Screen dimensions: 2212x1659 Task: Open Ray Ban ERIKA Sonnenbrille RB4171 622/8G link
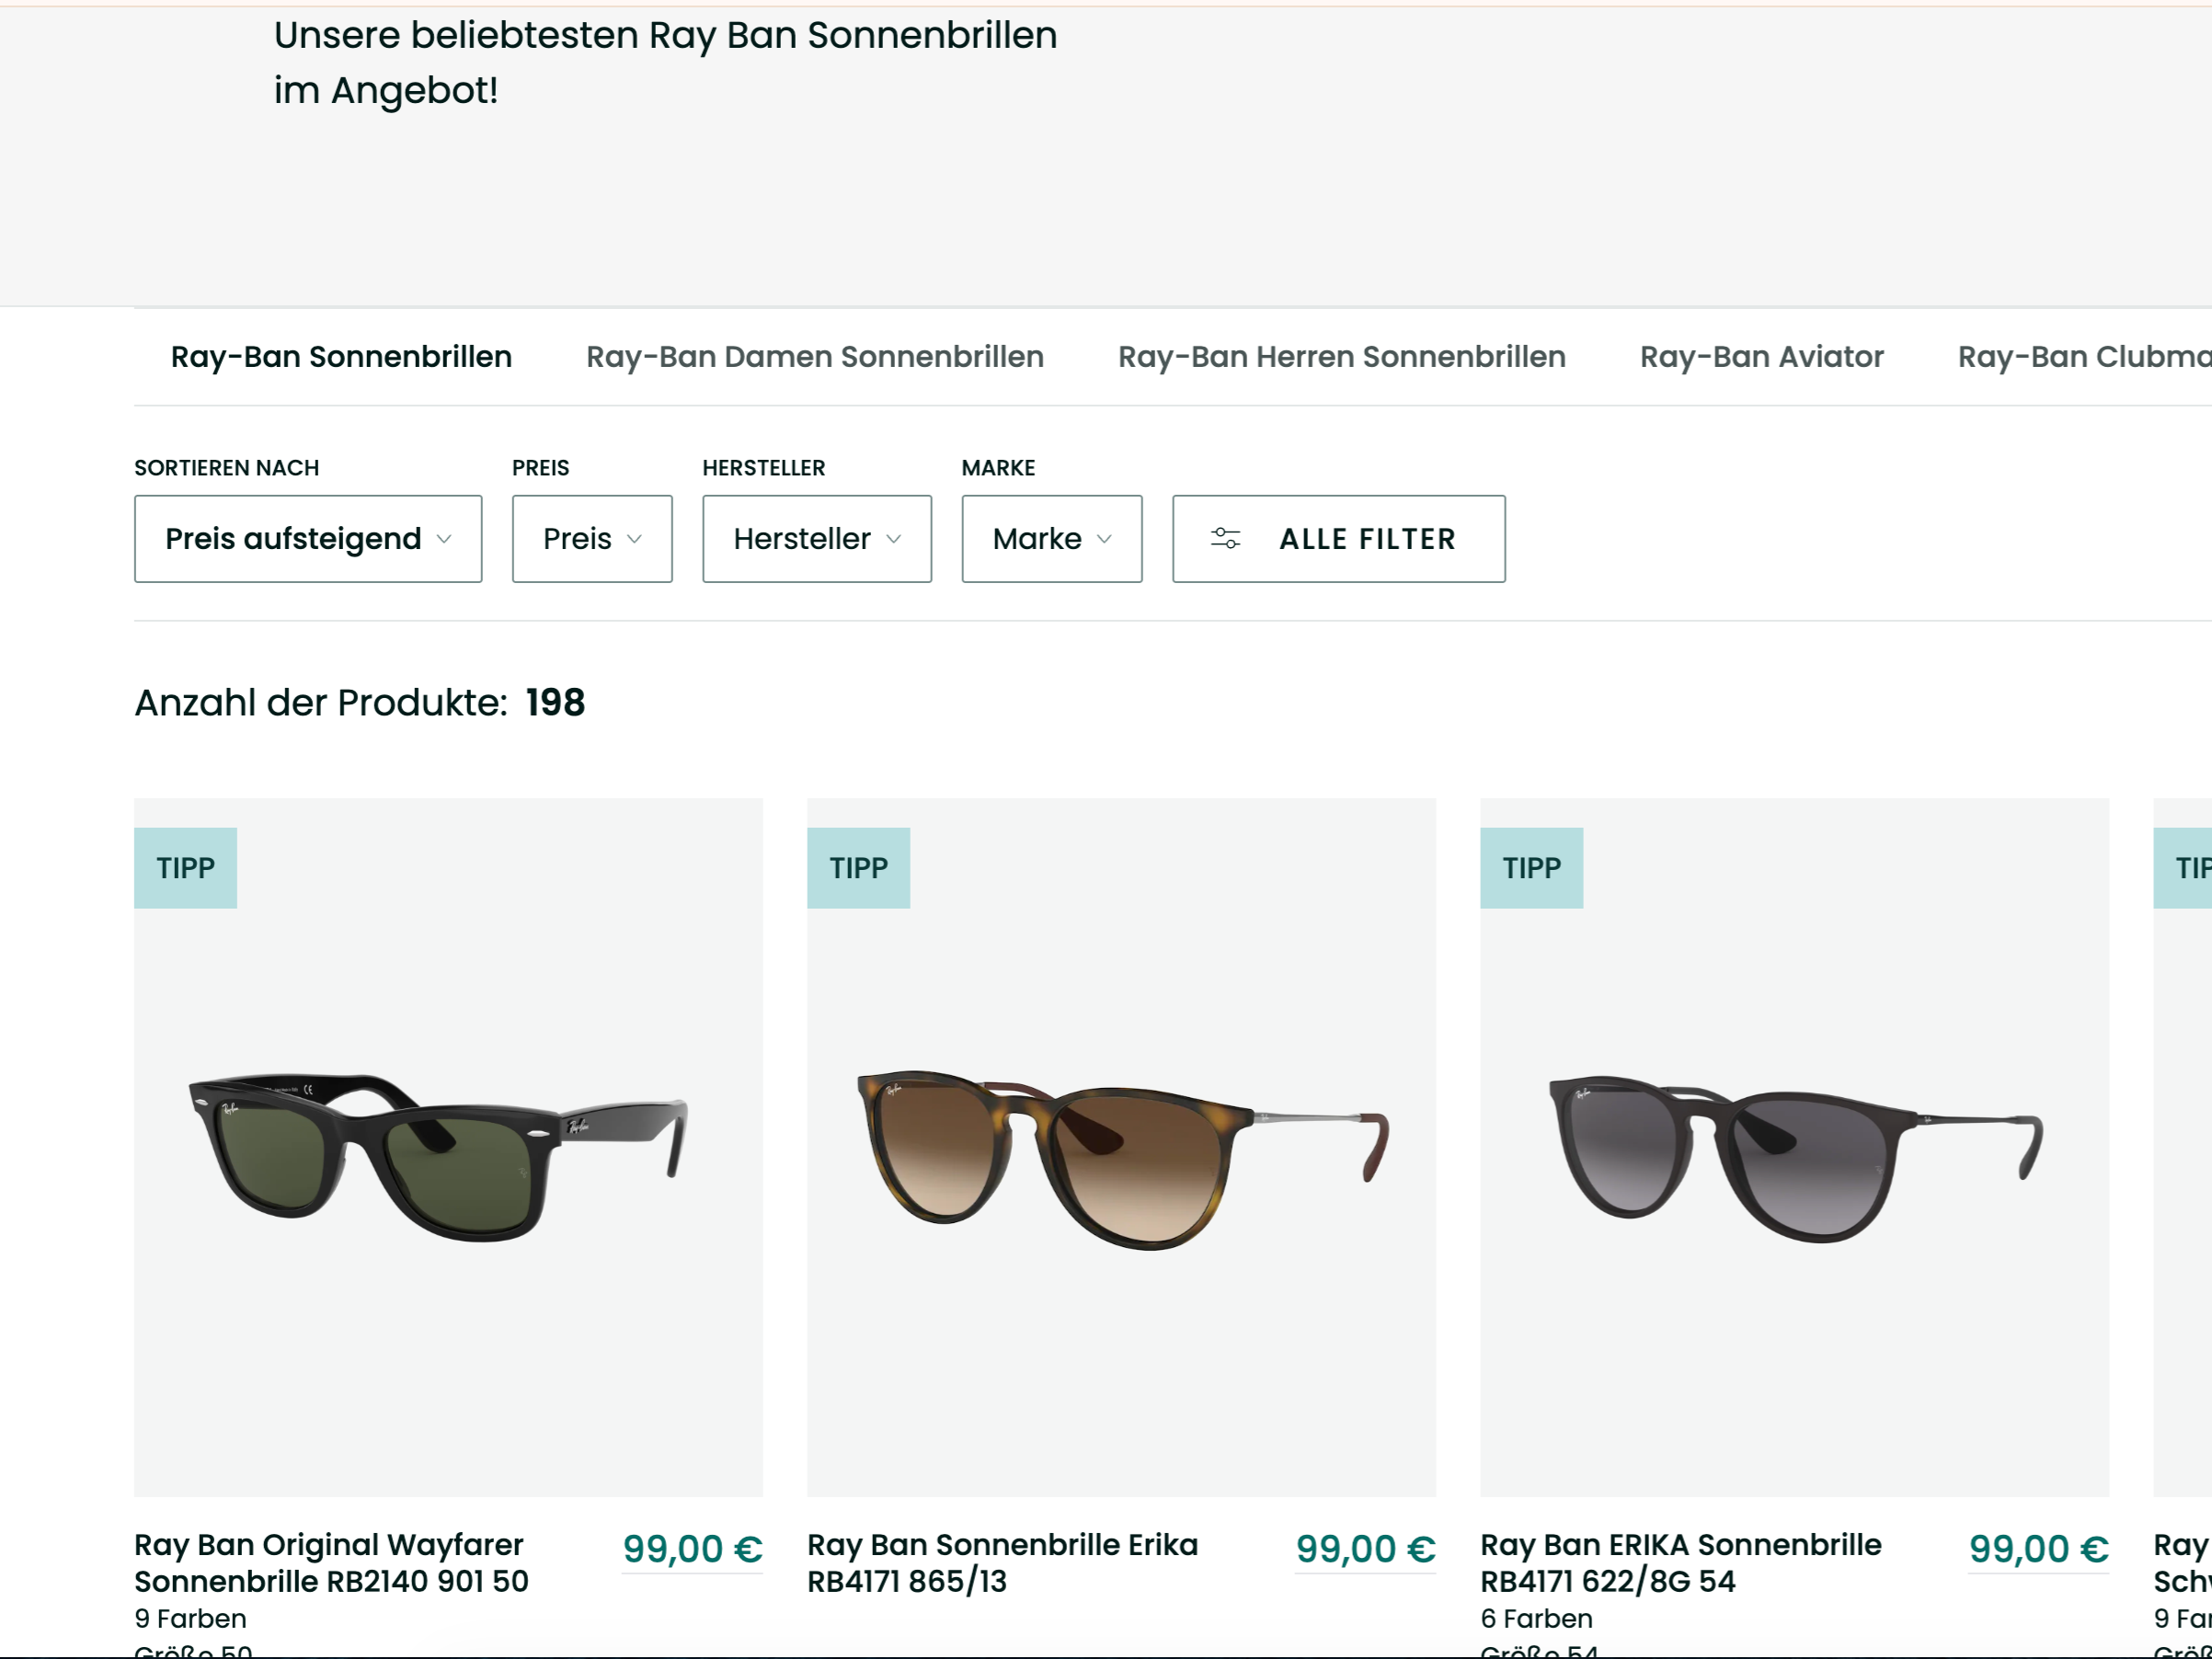(1681, 1563)
